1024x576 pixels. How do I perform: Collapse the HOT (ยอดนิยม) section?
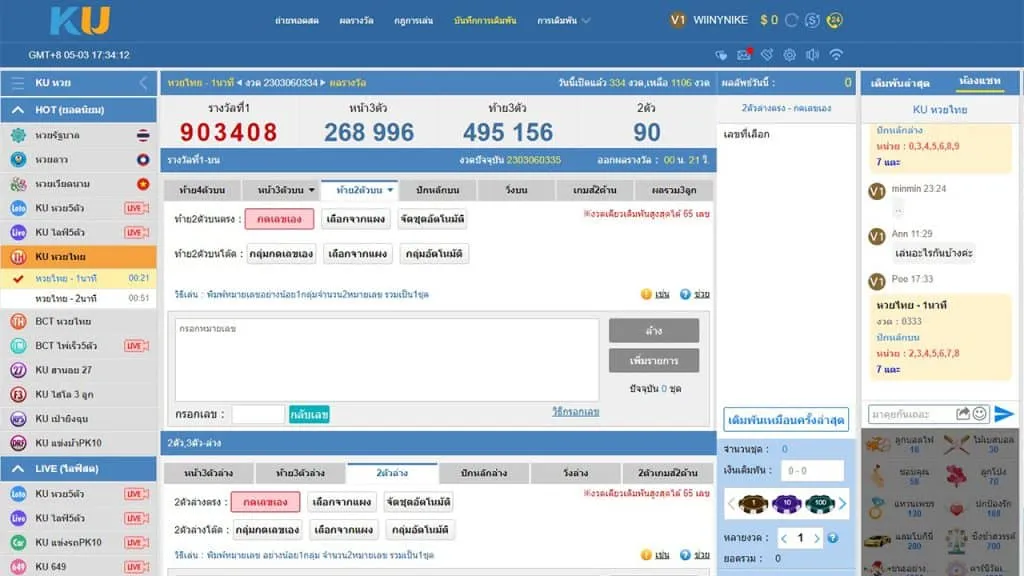(18, 110)
